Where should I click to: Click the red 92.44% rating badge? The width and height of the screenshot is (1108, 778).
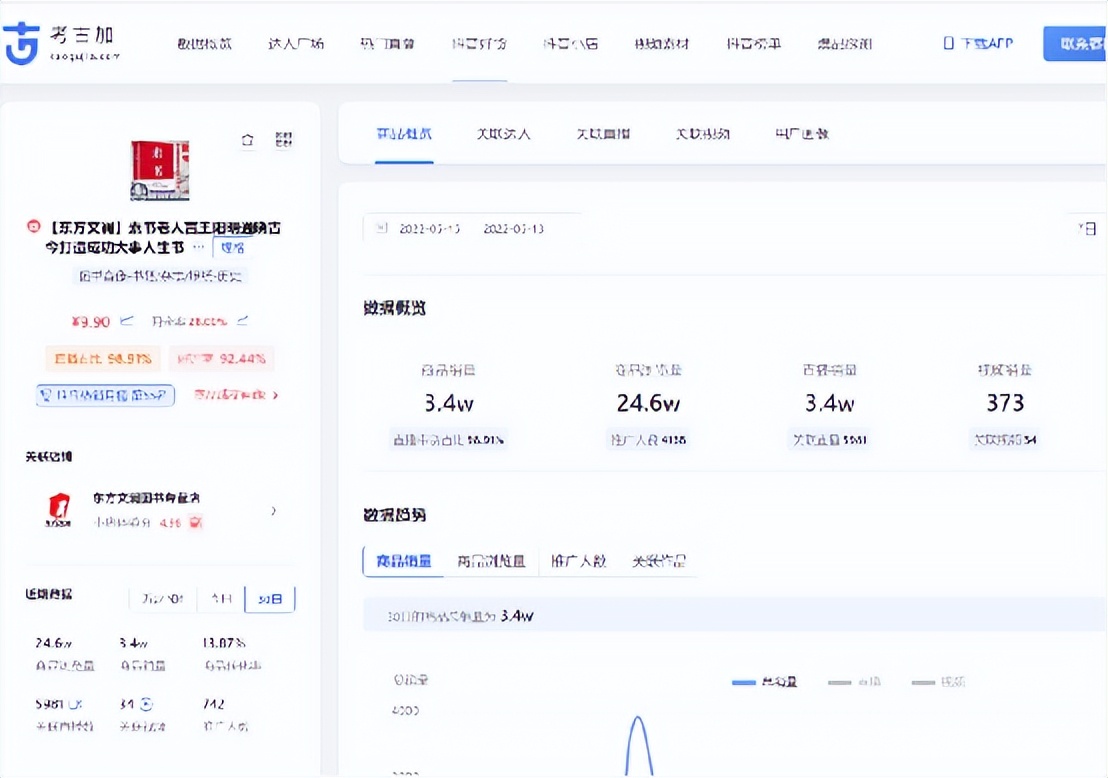point(221,359)
